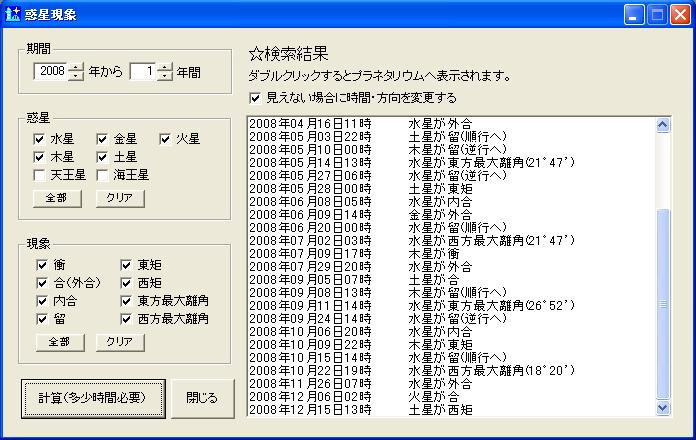Enable the 天王星 planet checkbox
This screenshot has width=696, height=440.
(x=40, y=175)
